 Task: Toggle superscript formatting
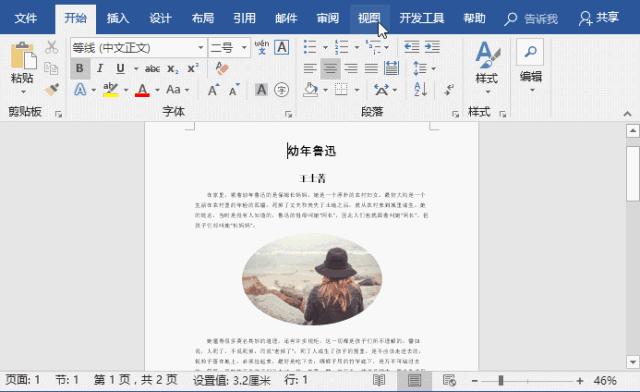point(193,68)
